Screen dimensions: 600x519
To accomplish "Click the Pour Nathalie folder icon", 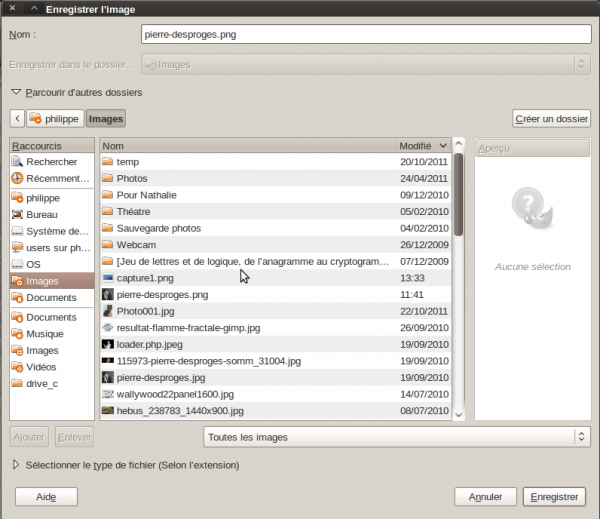I will point(108,195).
